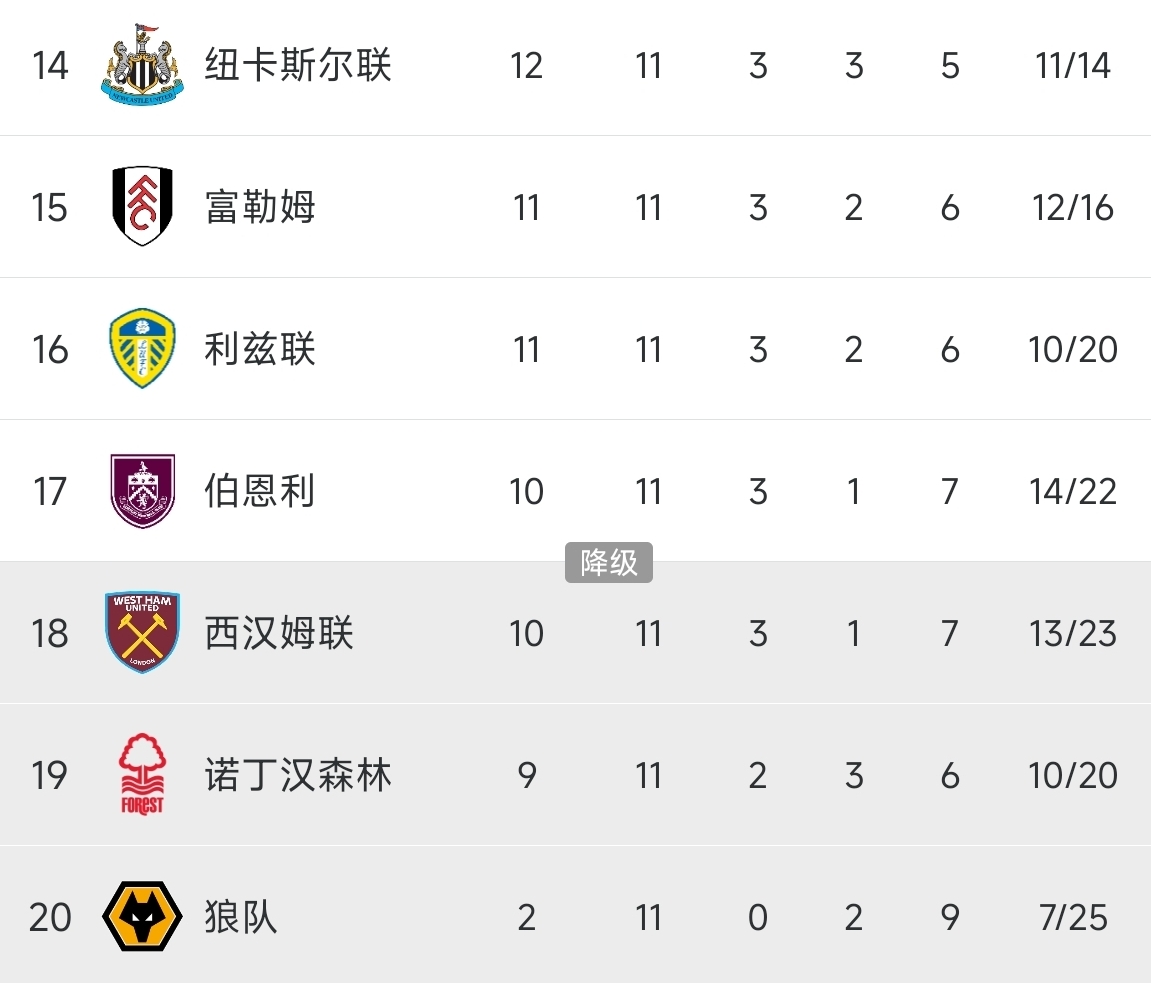Open 诺丁汉森林 team details

298,776
